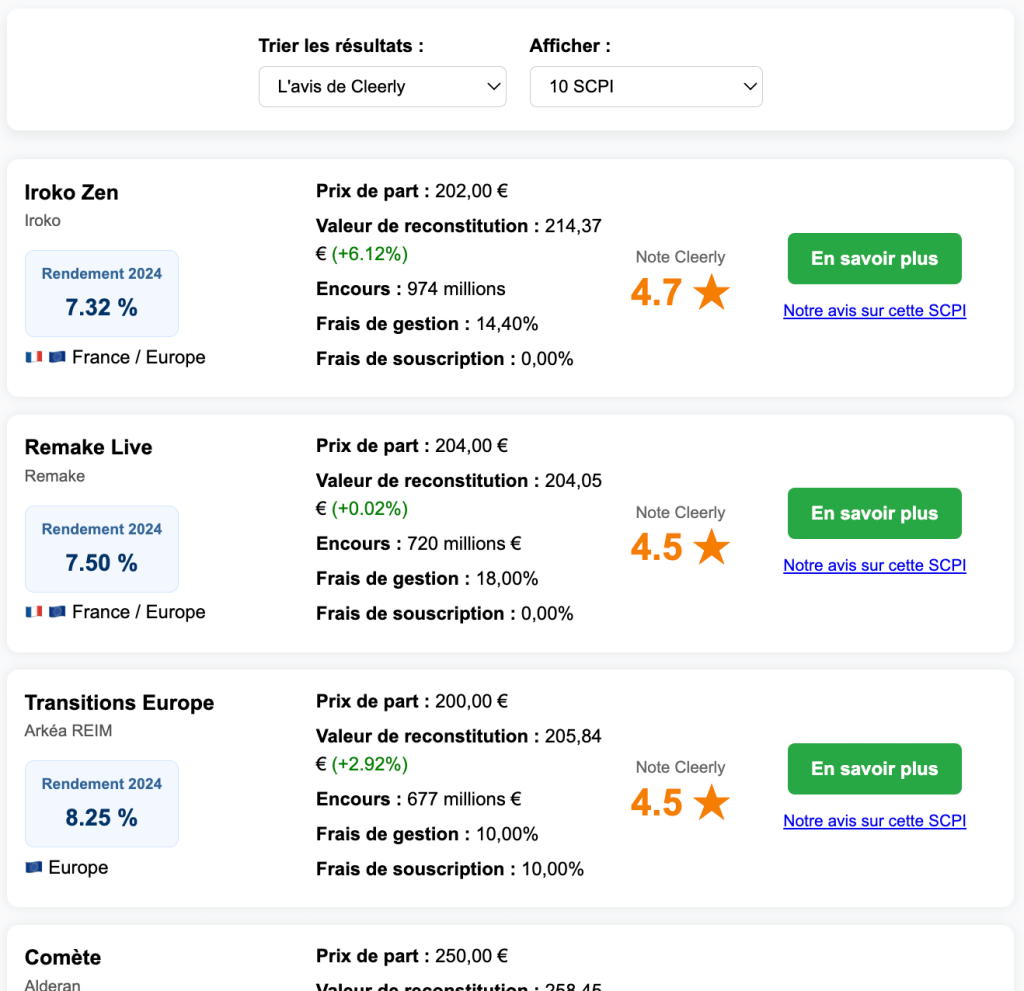
Task: Click 'Frais de souscription : 10,00%' text
Action: tap(450, 869)
